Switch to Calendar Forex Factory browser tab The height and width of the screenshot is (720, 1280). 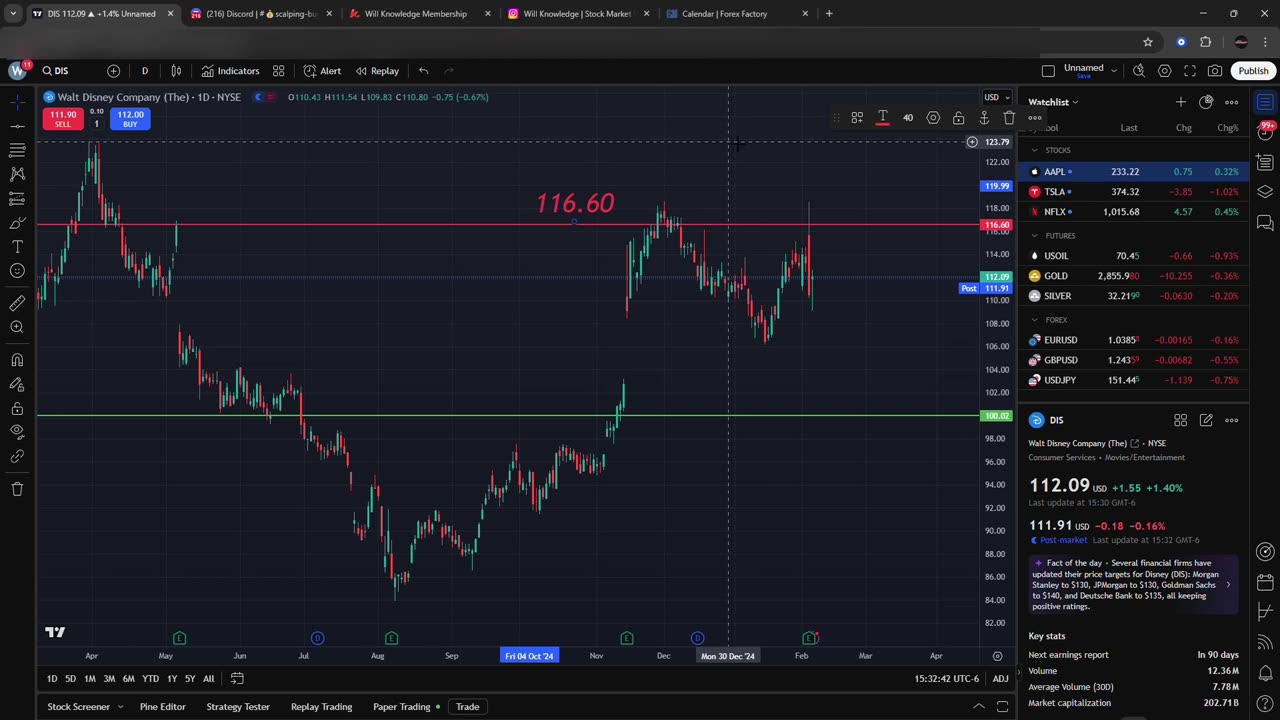click(724, 14)
